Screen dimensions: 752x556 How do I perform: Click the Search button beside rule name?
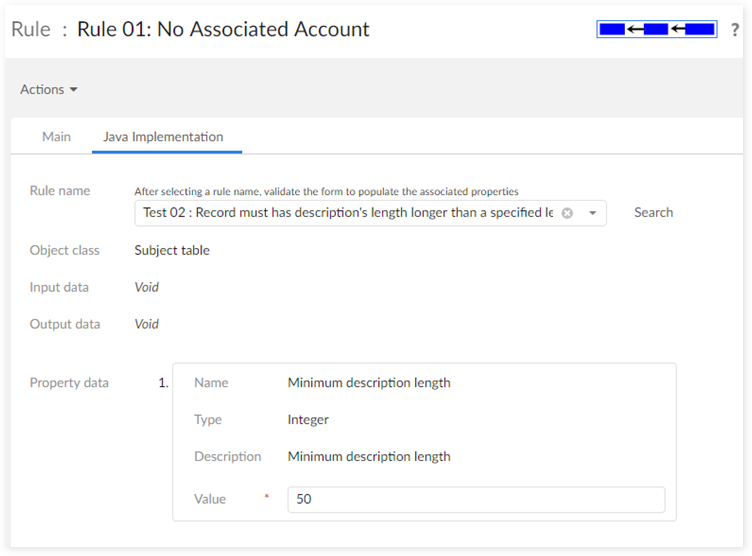653,213
